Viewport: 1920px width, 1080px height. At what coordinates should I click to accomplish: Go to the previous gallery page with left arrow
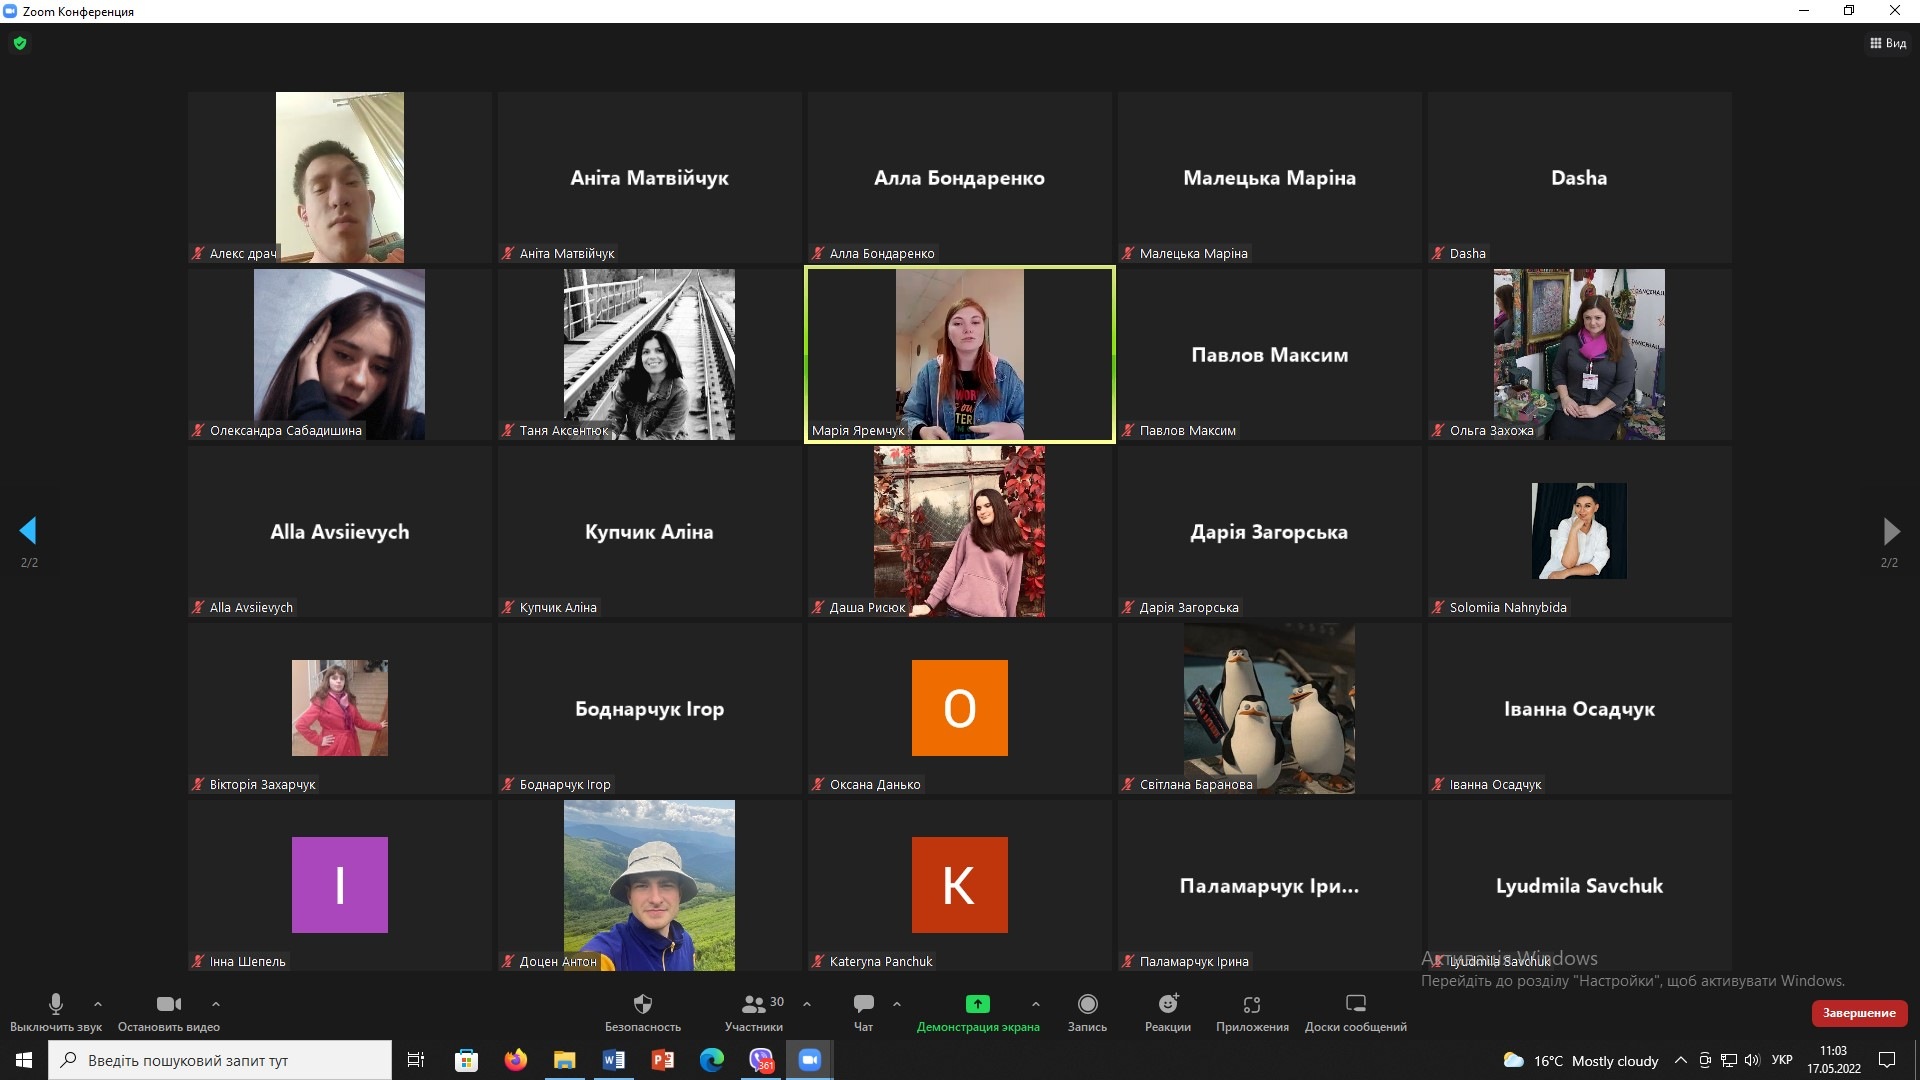click(28, 531)
